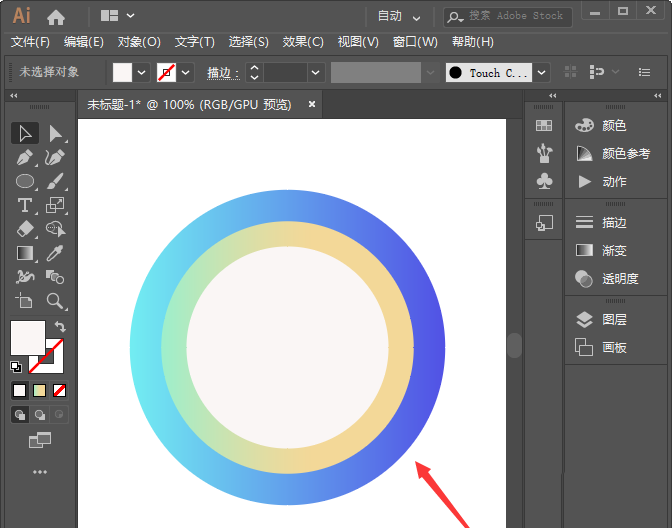Click the vertical canvas scrollbar thumb
The width and height of the screenshot is (672, 528).
tap(514, 345)
